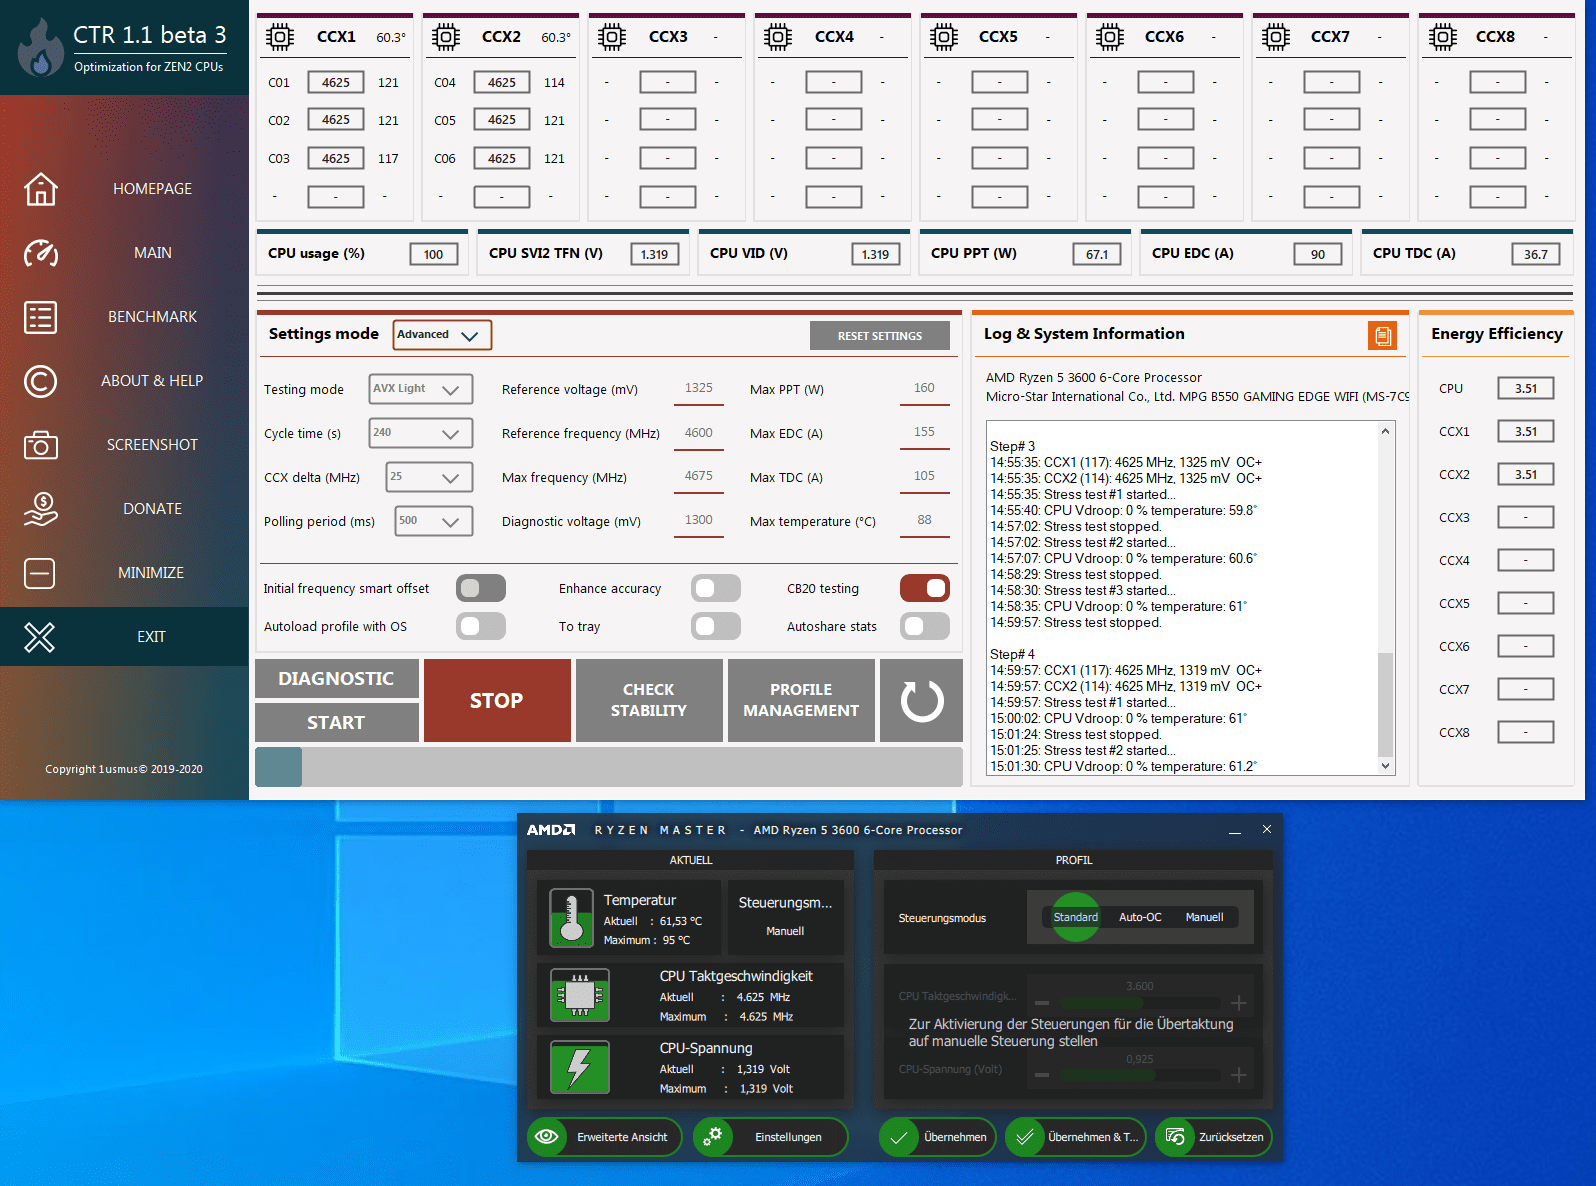Image resolution: width=1596 pixels, height=1186 pixels.
Task: Click the Main gauge icon
Action: 41,253
